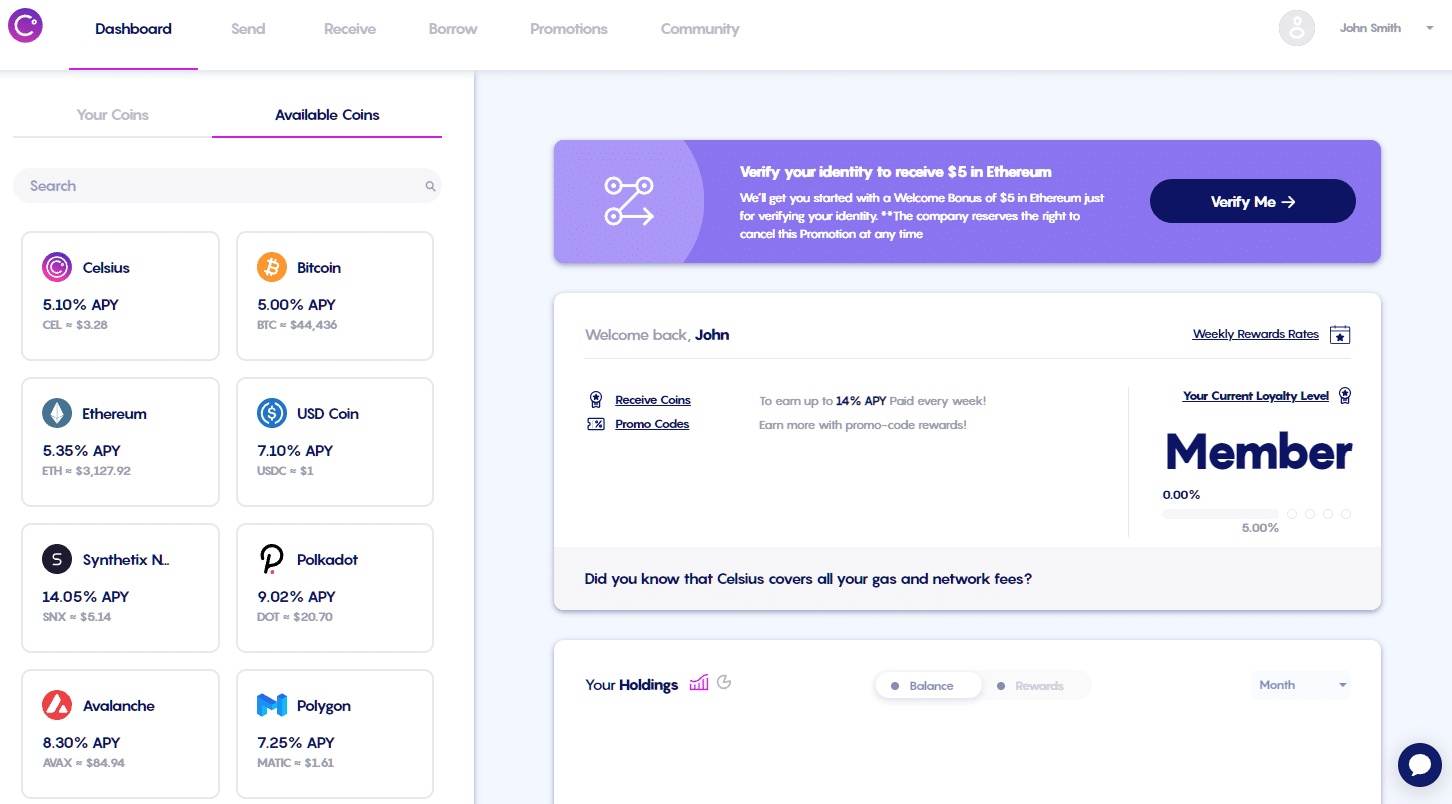Viewport: 1452px width, 804px height.
Task: Open the Borrow tab
Action: click(x=453, y=29)
